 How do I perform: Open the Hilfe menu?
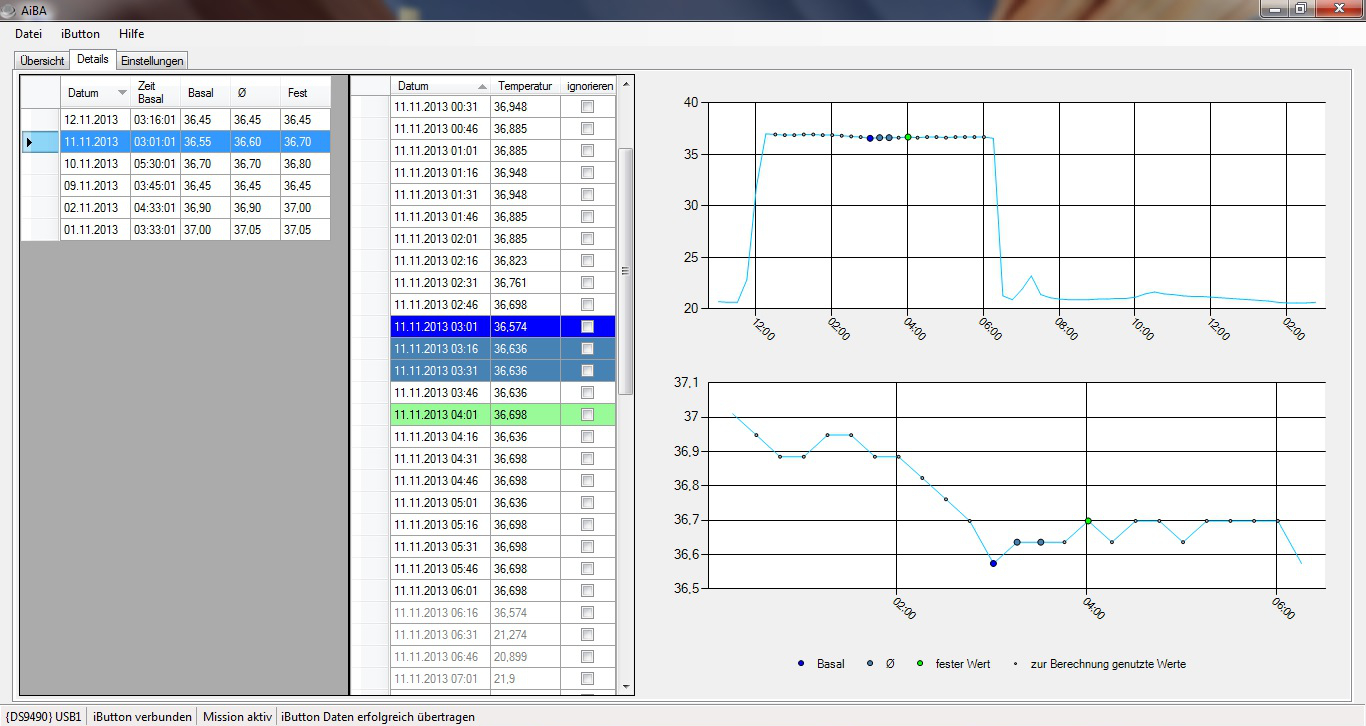[131, 34]
